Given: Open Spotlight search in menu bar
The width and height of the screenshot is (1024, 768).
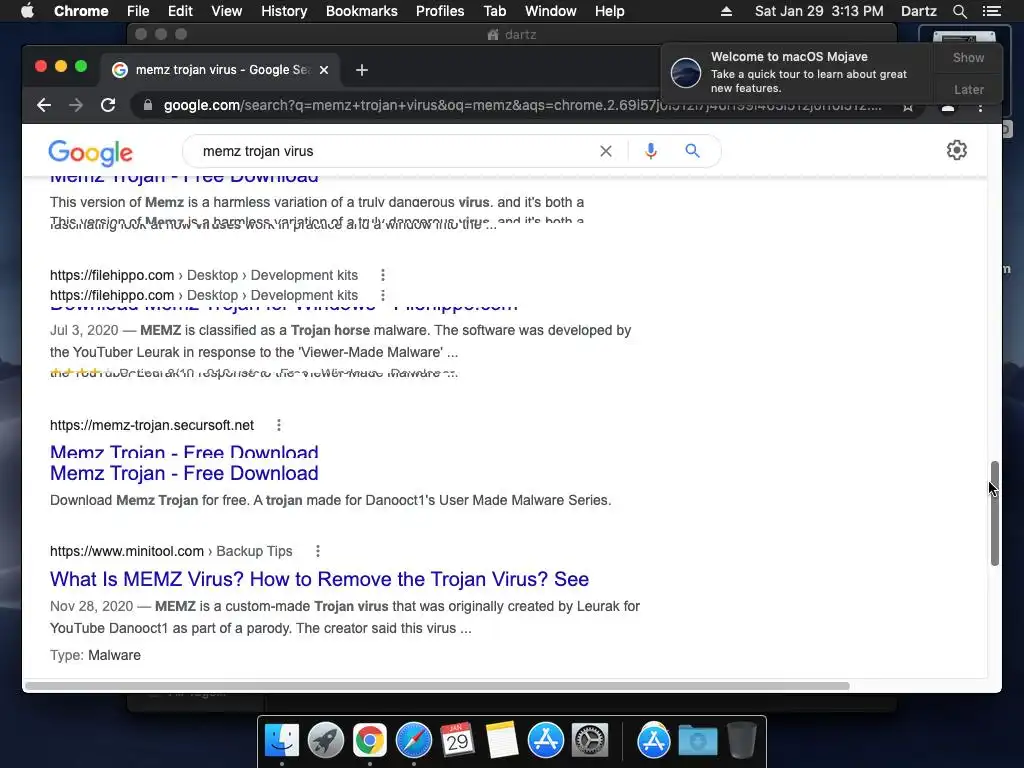Looking at the screenshot, I should click(x=959, y=11).
